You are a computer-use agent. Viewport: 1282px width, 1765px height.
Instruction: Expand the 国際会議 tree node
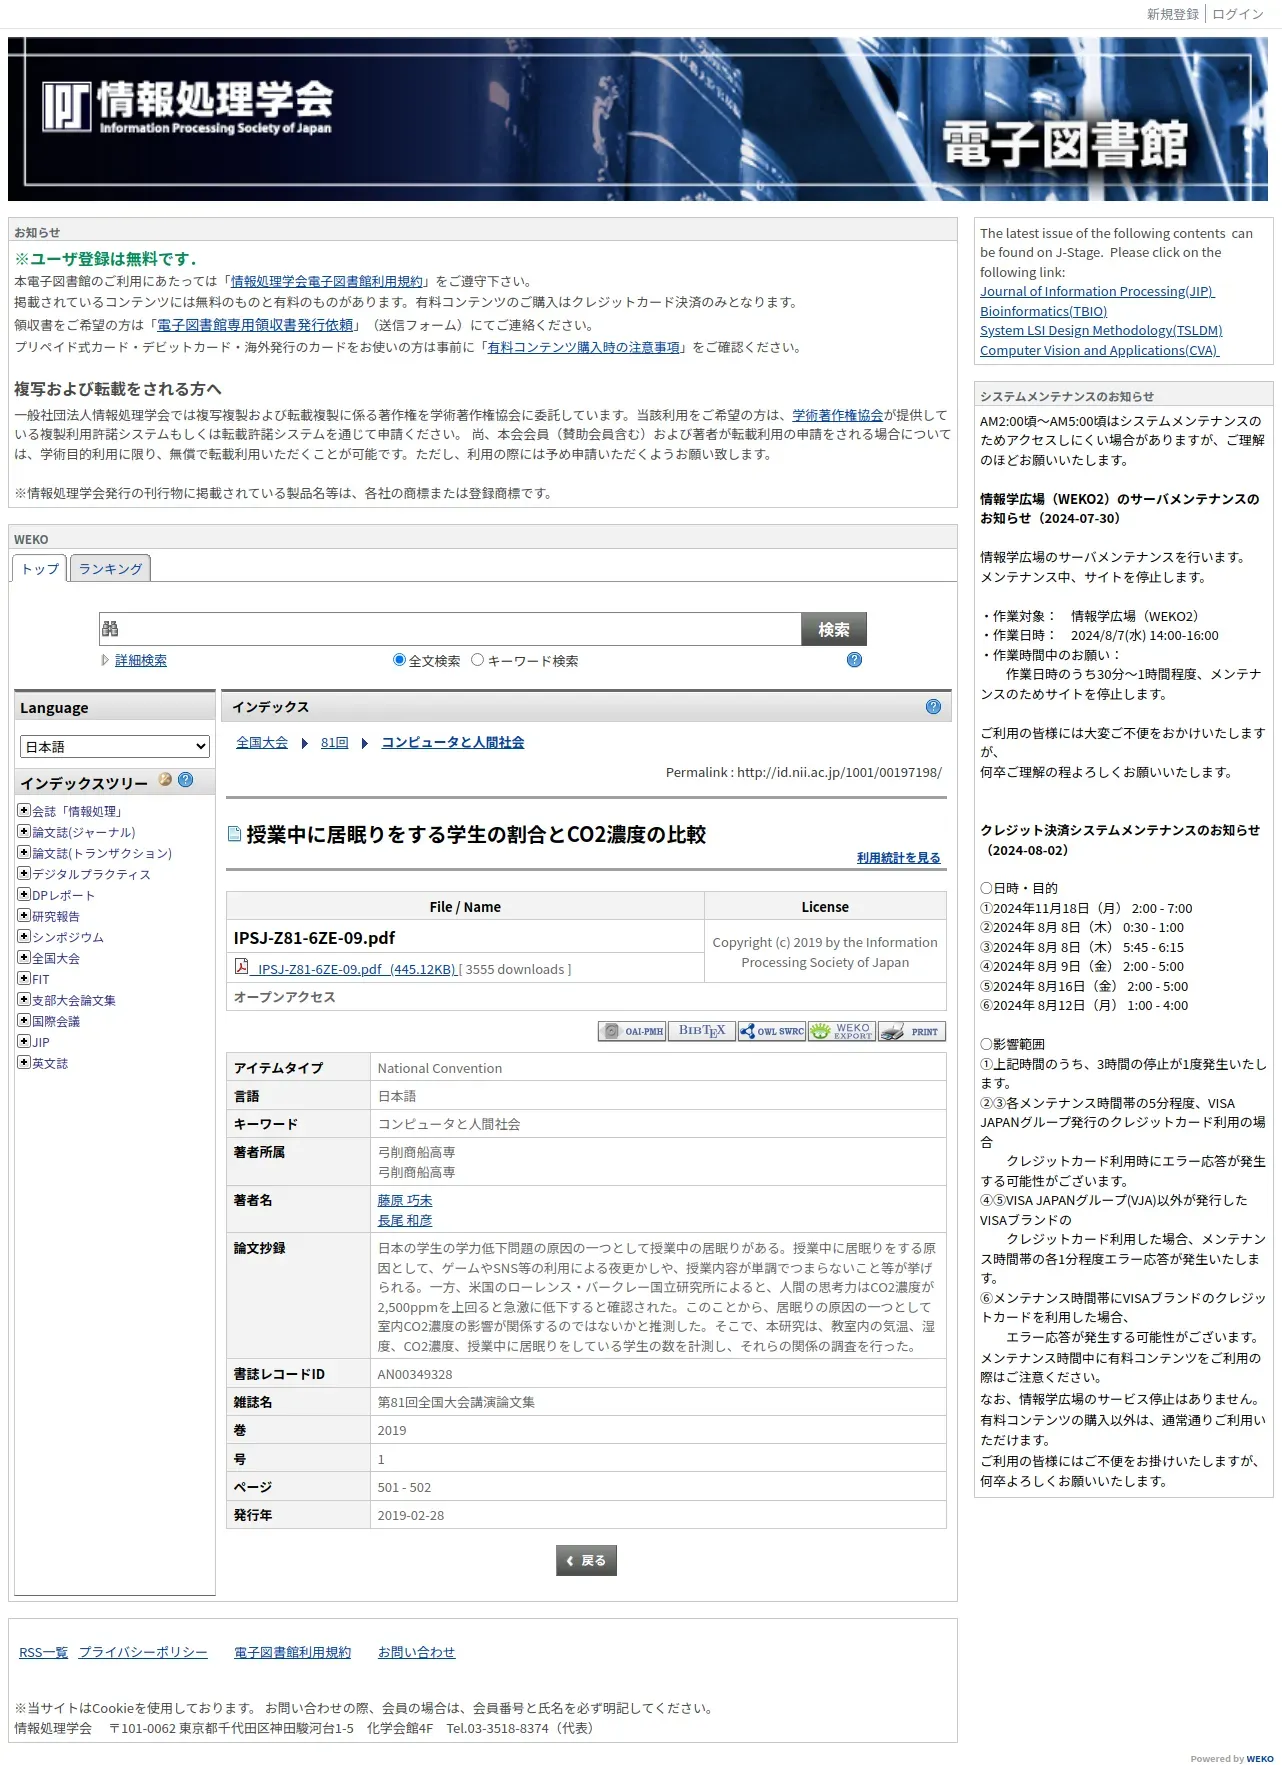[23, 1020]
